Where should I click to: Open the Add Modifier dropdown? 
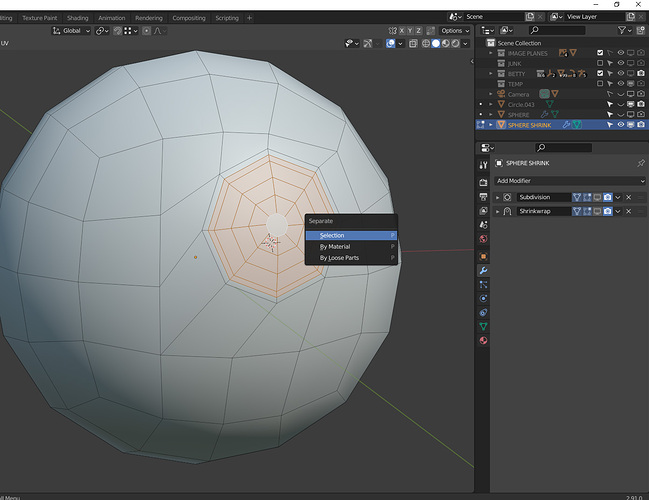pos(570,181)
